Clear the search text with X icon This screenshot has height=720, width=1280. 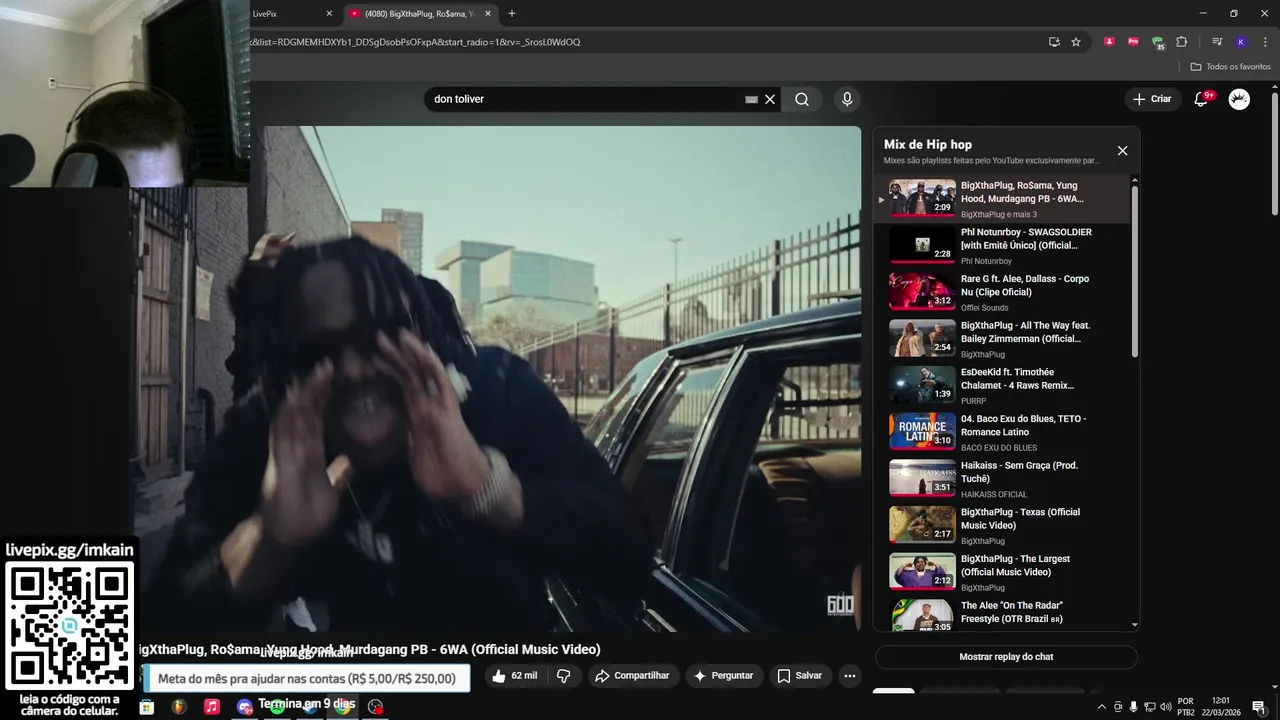coord(770,99)
